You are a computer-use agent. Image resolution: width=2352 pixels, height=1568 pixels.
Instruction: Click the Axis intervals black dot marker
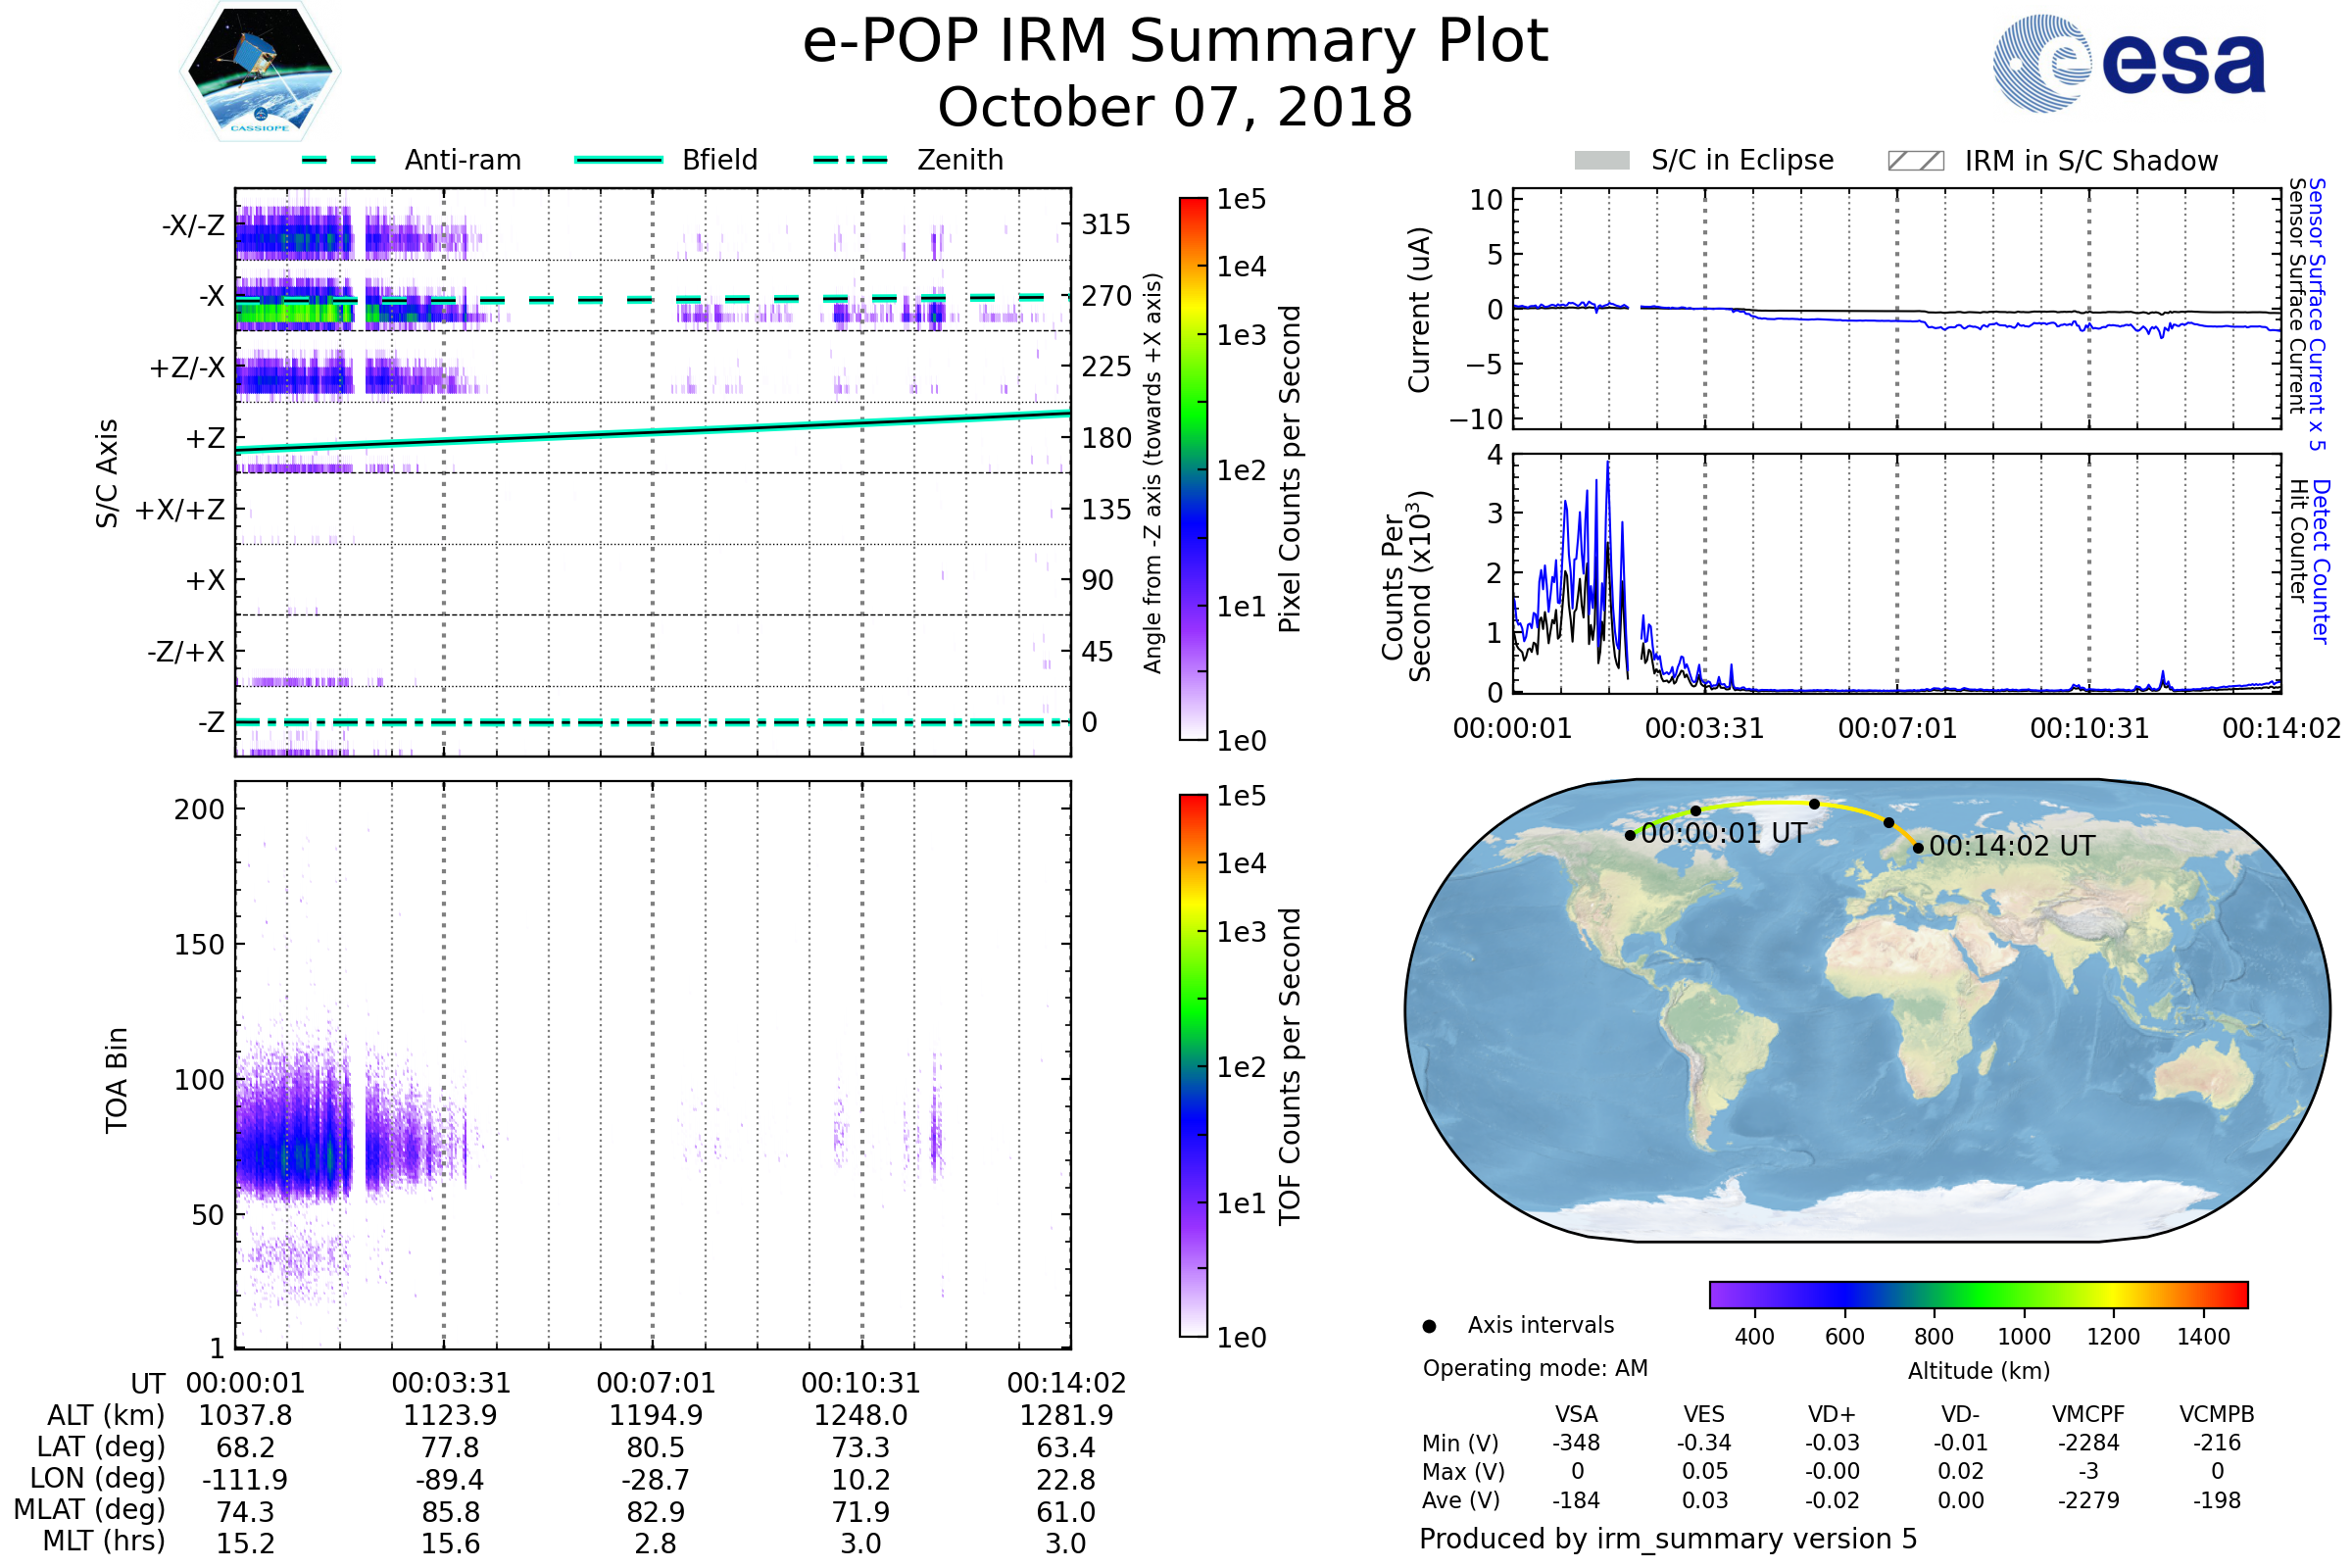[1429, 1326]
